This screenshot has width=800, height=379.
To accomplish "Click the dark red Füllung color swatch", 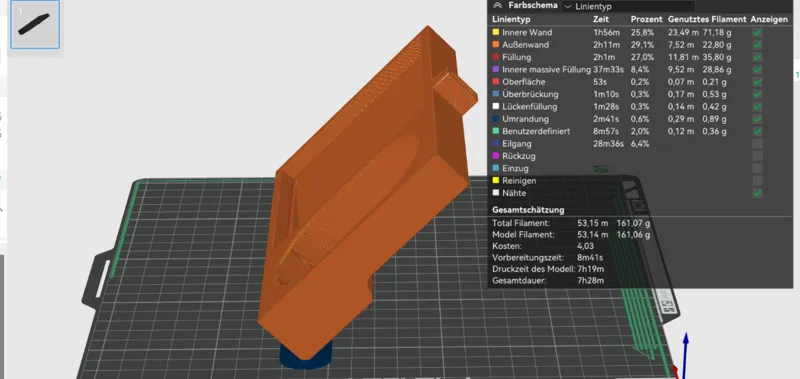I will pos(495,57).
